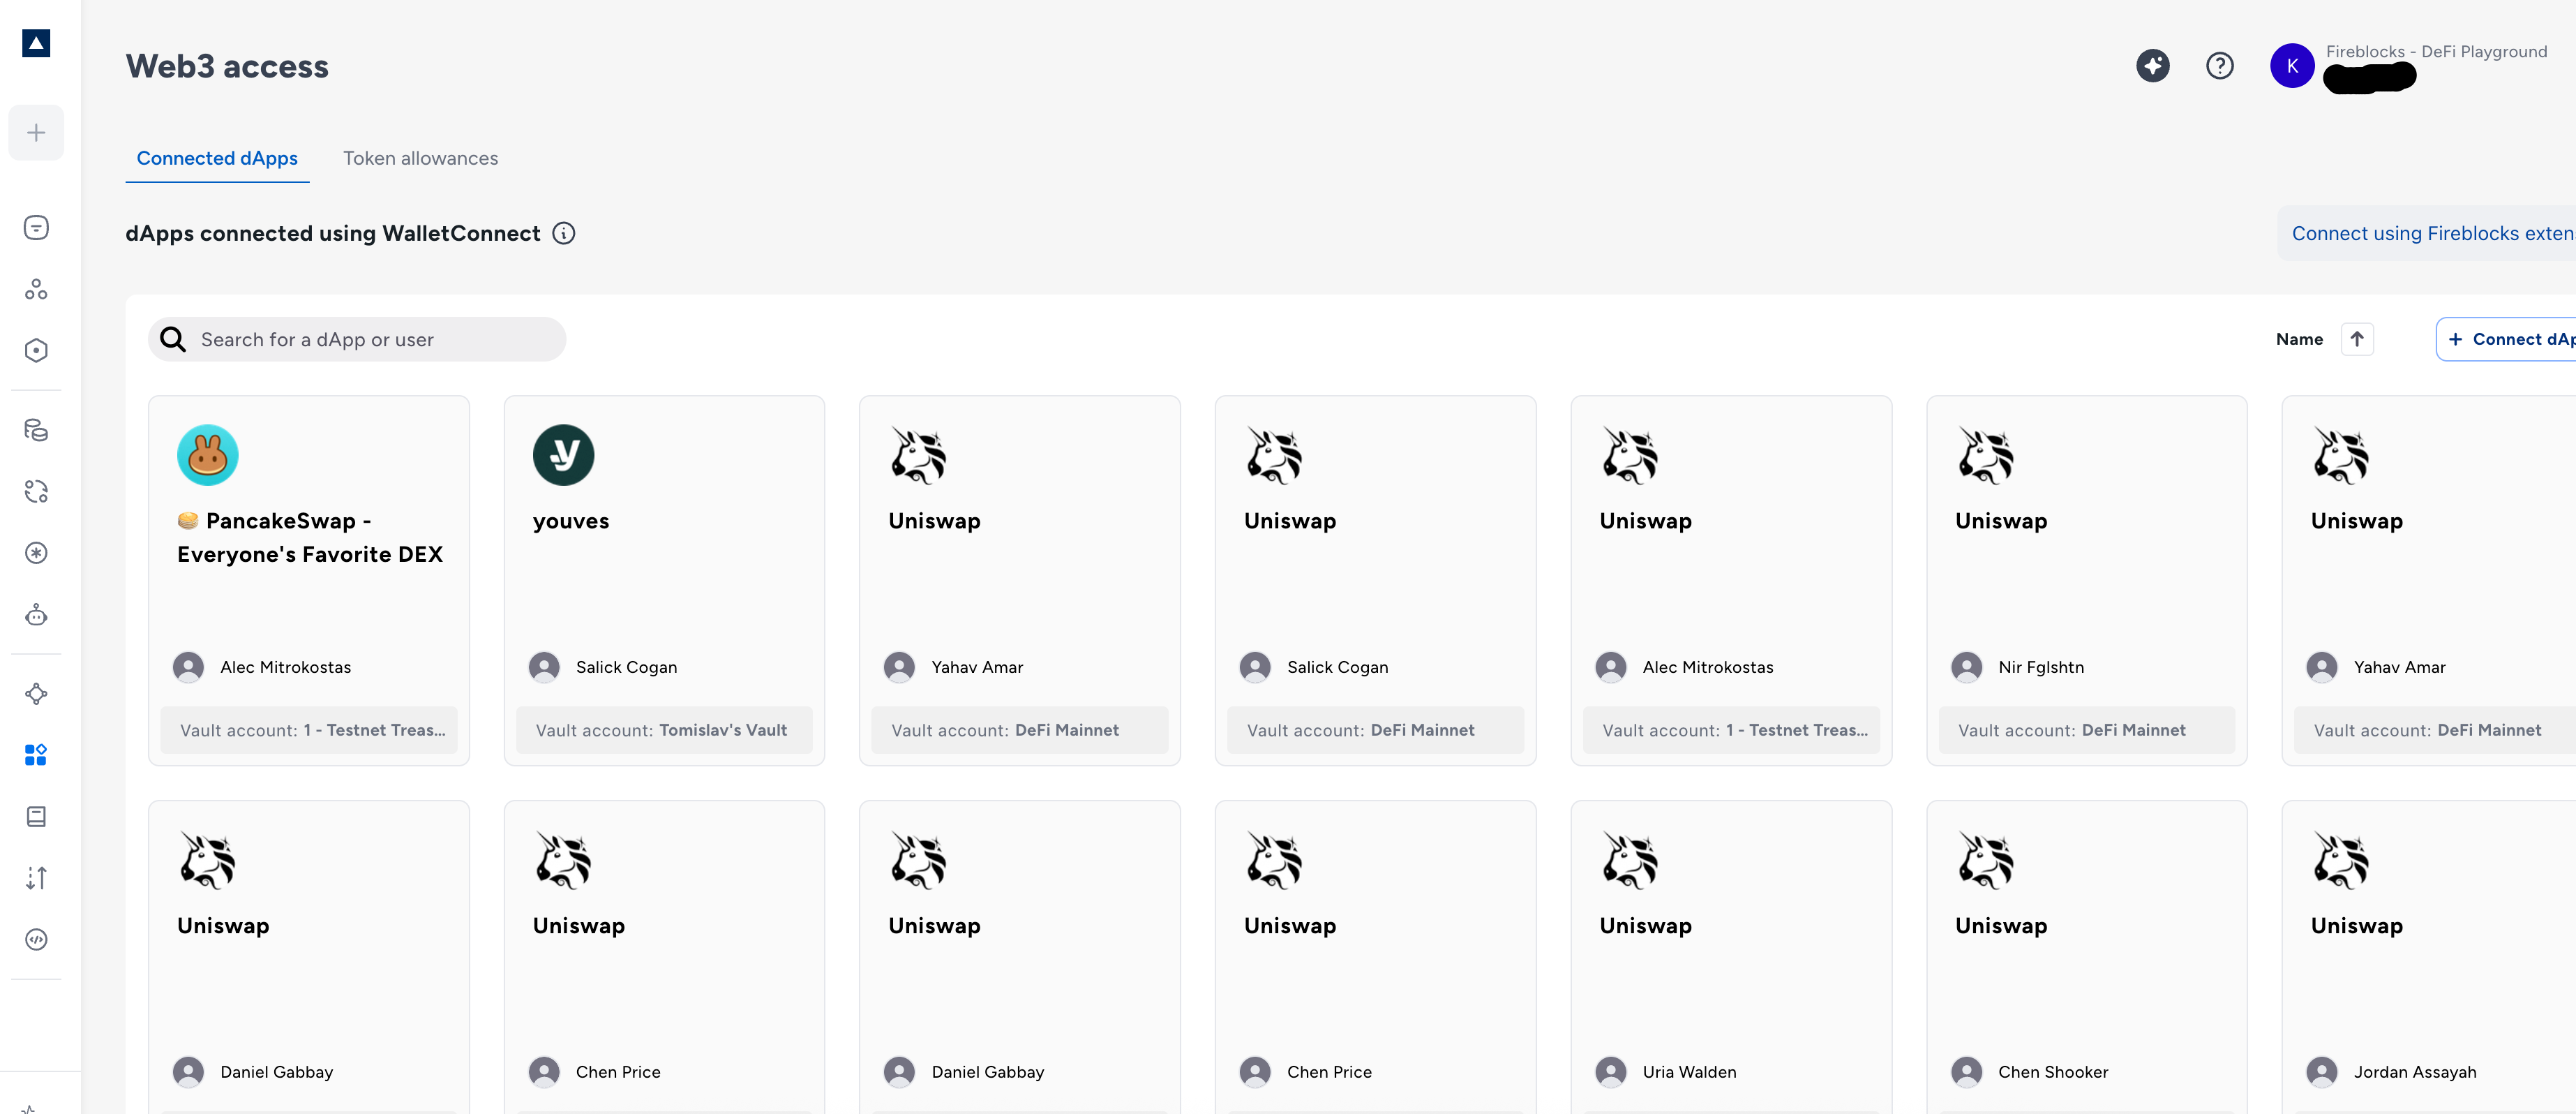This screenshot has width=2576, height=1114.
Task: Click the avatar icon beside Chen Shooker
Action: (x=1966, y=1072)
